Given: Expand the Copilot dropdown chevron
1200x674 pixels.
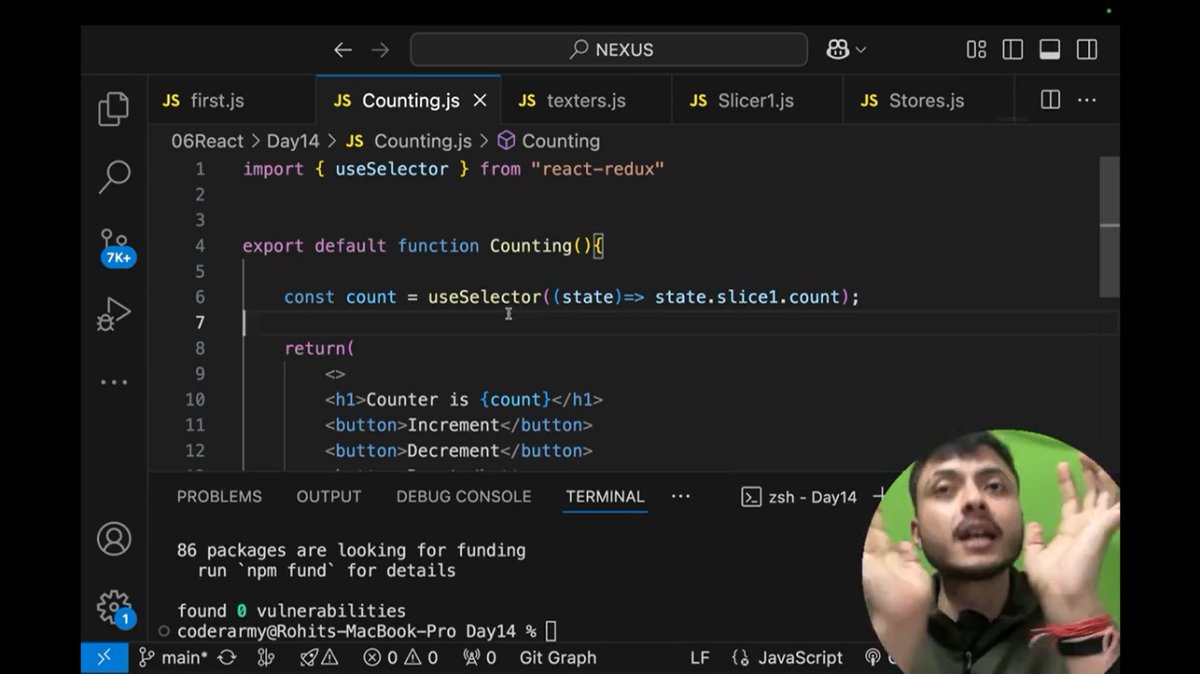Looking at the screenshot, I should [860, 50].
